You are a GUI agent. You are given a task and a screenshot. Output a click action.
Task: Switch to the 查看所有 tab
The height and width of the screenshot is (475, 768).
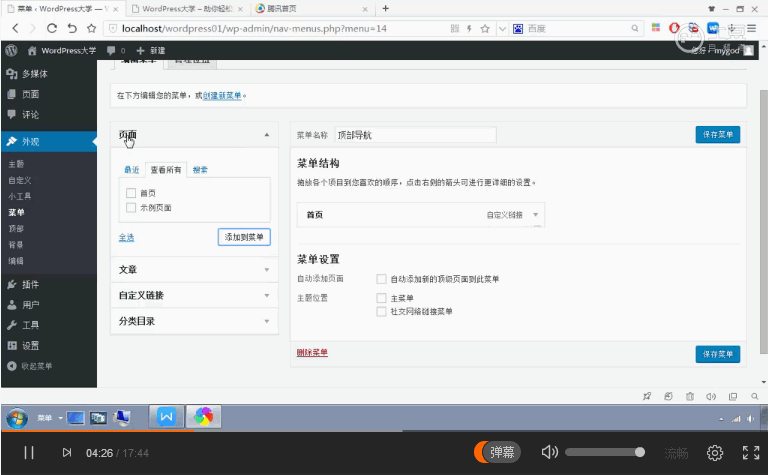pos(166,170)
